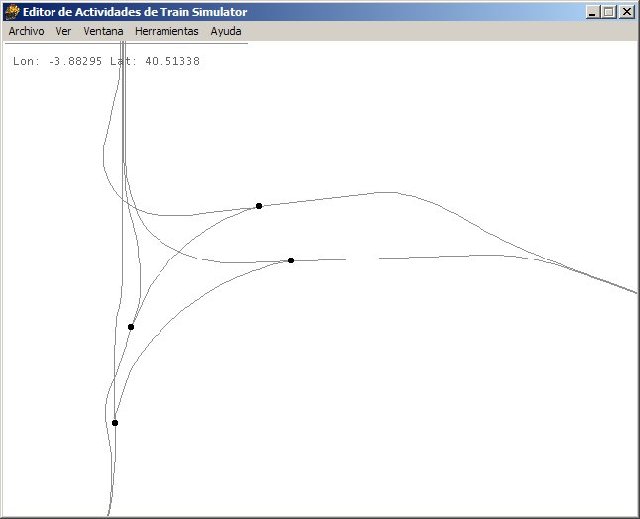
Task: Click the track line at the bottom edge
Action: [x=109, y=508]
